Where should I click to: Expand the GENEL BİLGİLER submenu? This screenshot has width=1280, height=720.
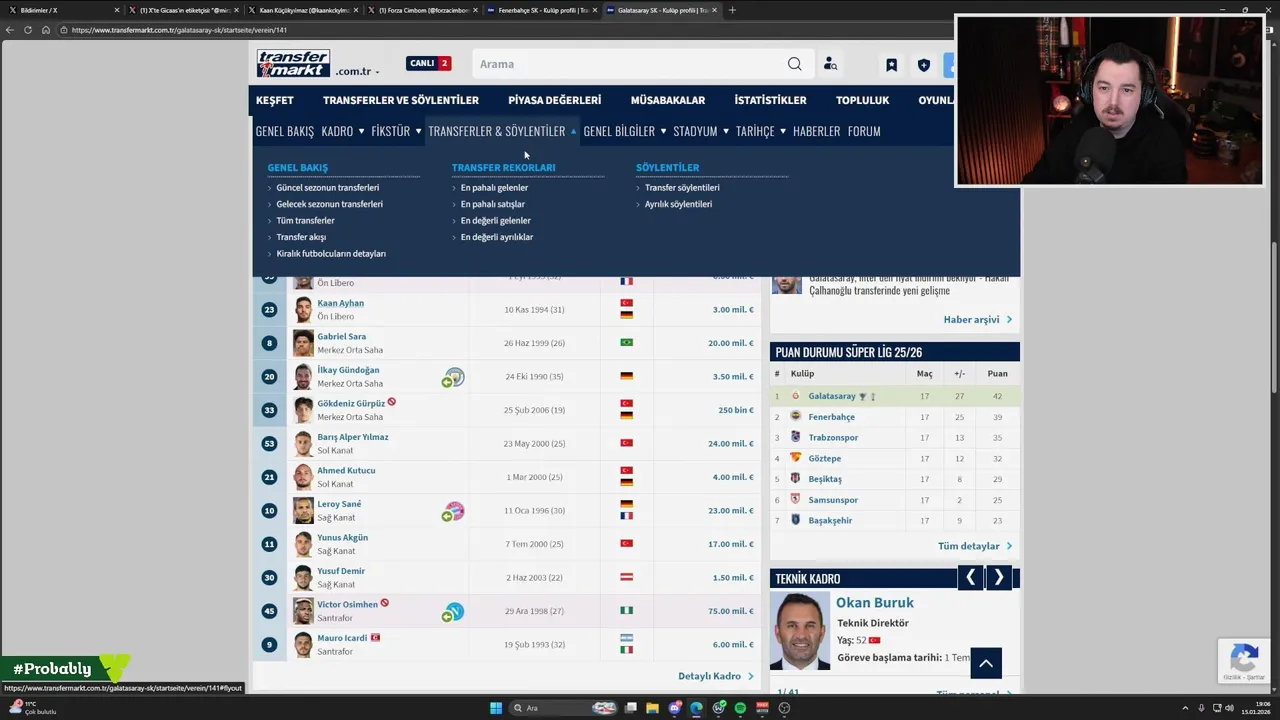pyautogui.click(x=663, y=131)
